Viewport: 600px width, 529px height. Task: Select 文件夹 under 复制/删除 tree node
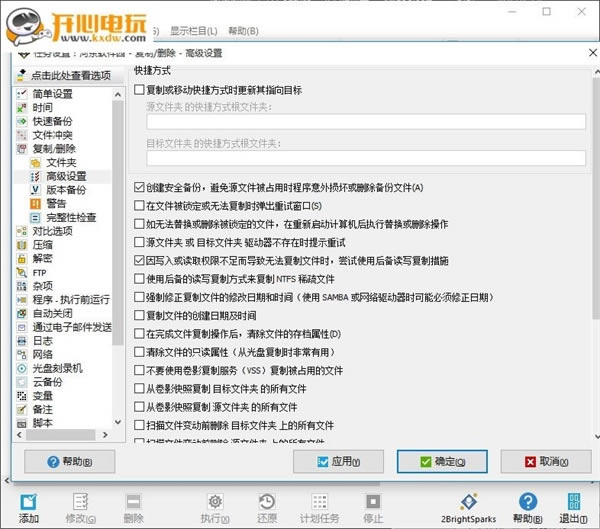point(61,162)
